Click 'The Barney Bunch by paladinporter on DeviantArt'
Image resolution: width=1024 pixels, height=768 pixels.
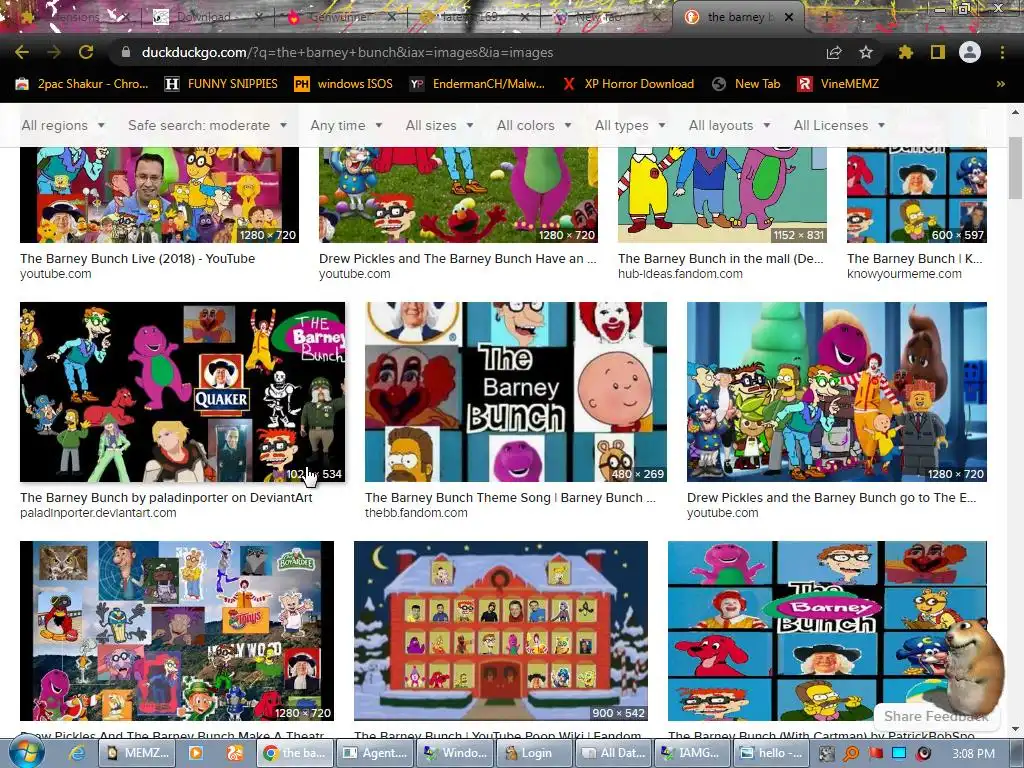(x=167, y=498)
